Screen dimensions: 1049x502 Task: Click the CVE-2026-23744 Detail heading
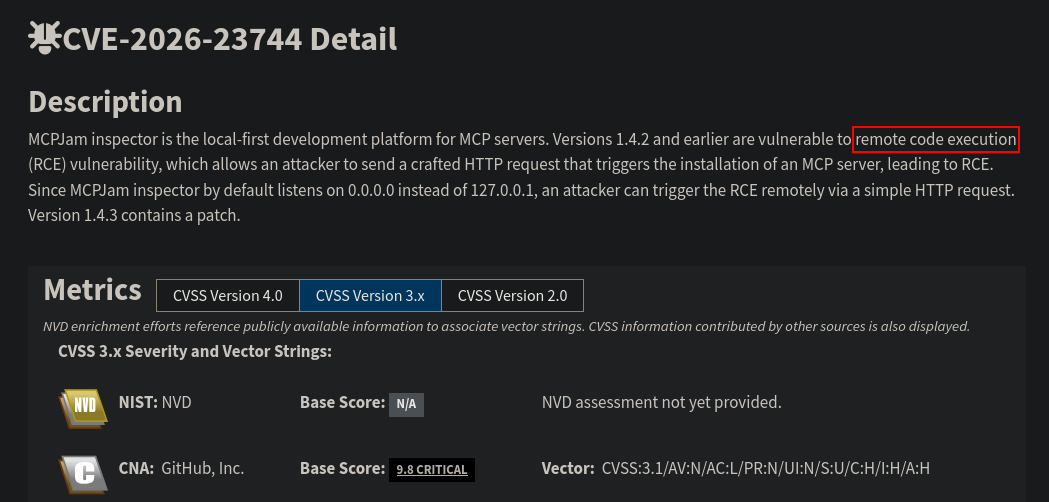point(229,39)
